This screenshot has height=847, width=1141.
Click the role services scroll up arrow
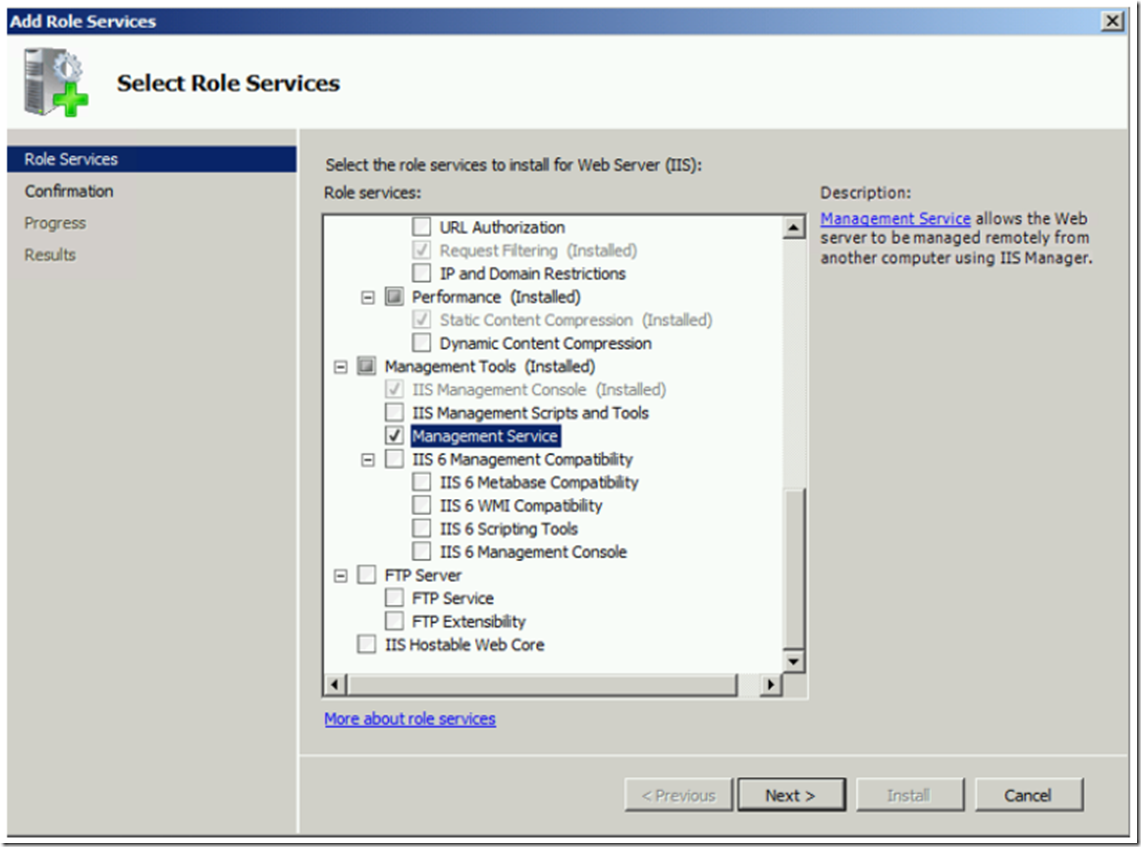(793, 228)
